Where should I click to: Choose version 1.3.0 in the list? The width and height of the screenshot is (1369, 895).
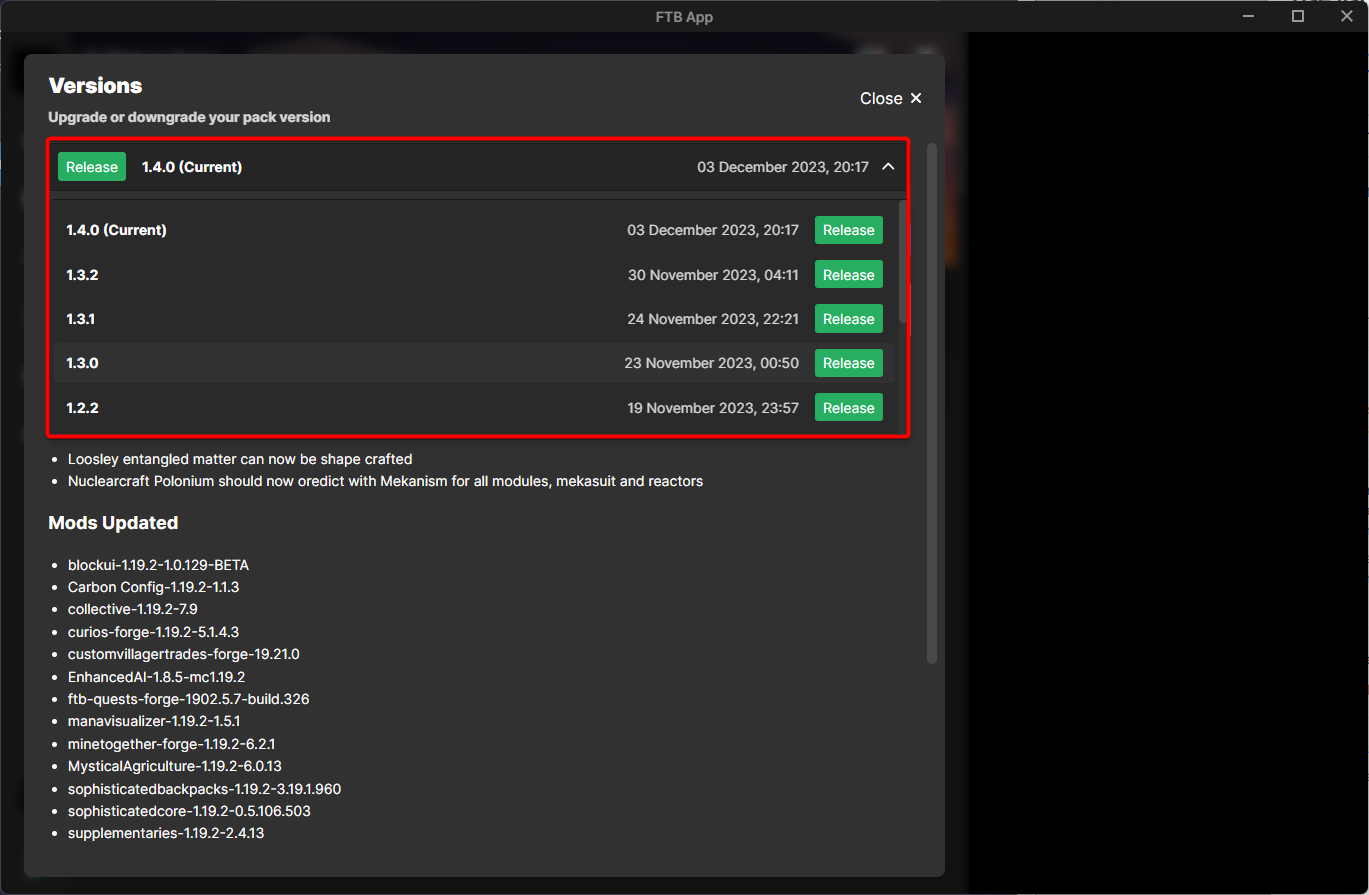[x=475, y=363]
